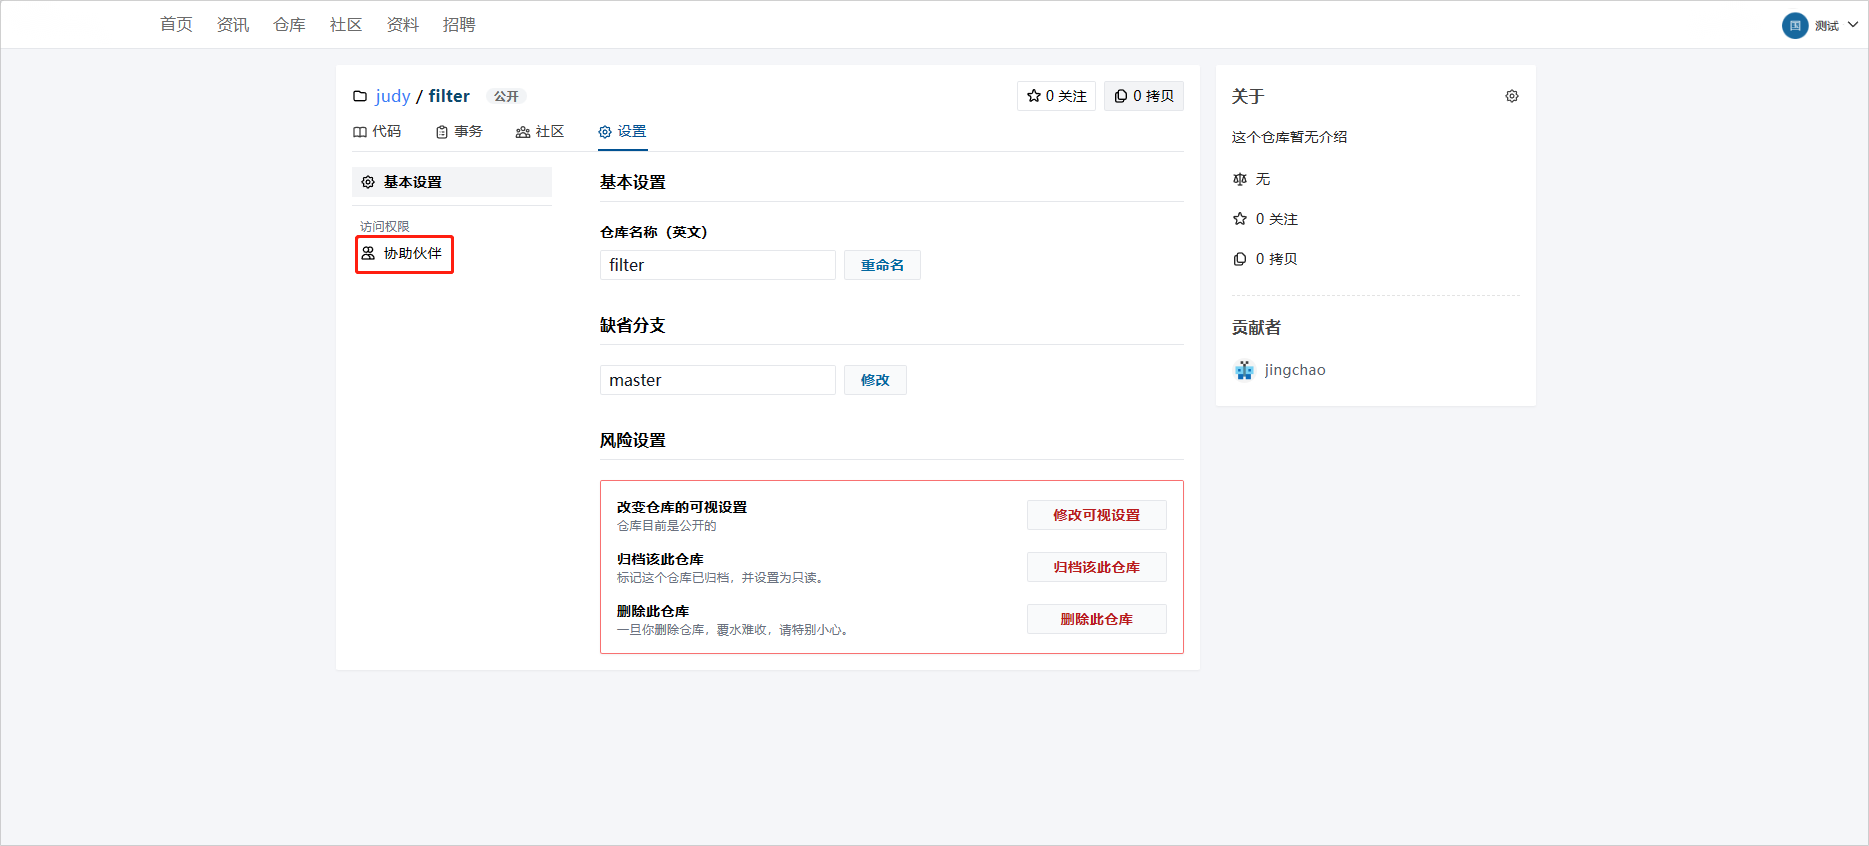Click the 修改 button for default branch
1869x846 pixels.
click(875, 380)
